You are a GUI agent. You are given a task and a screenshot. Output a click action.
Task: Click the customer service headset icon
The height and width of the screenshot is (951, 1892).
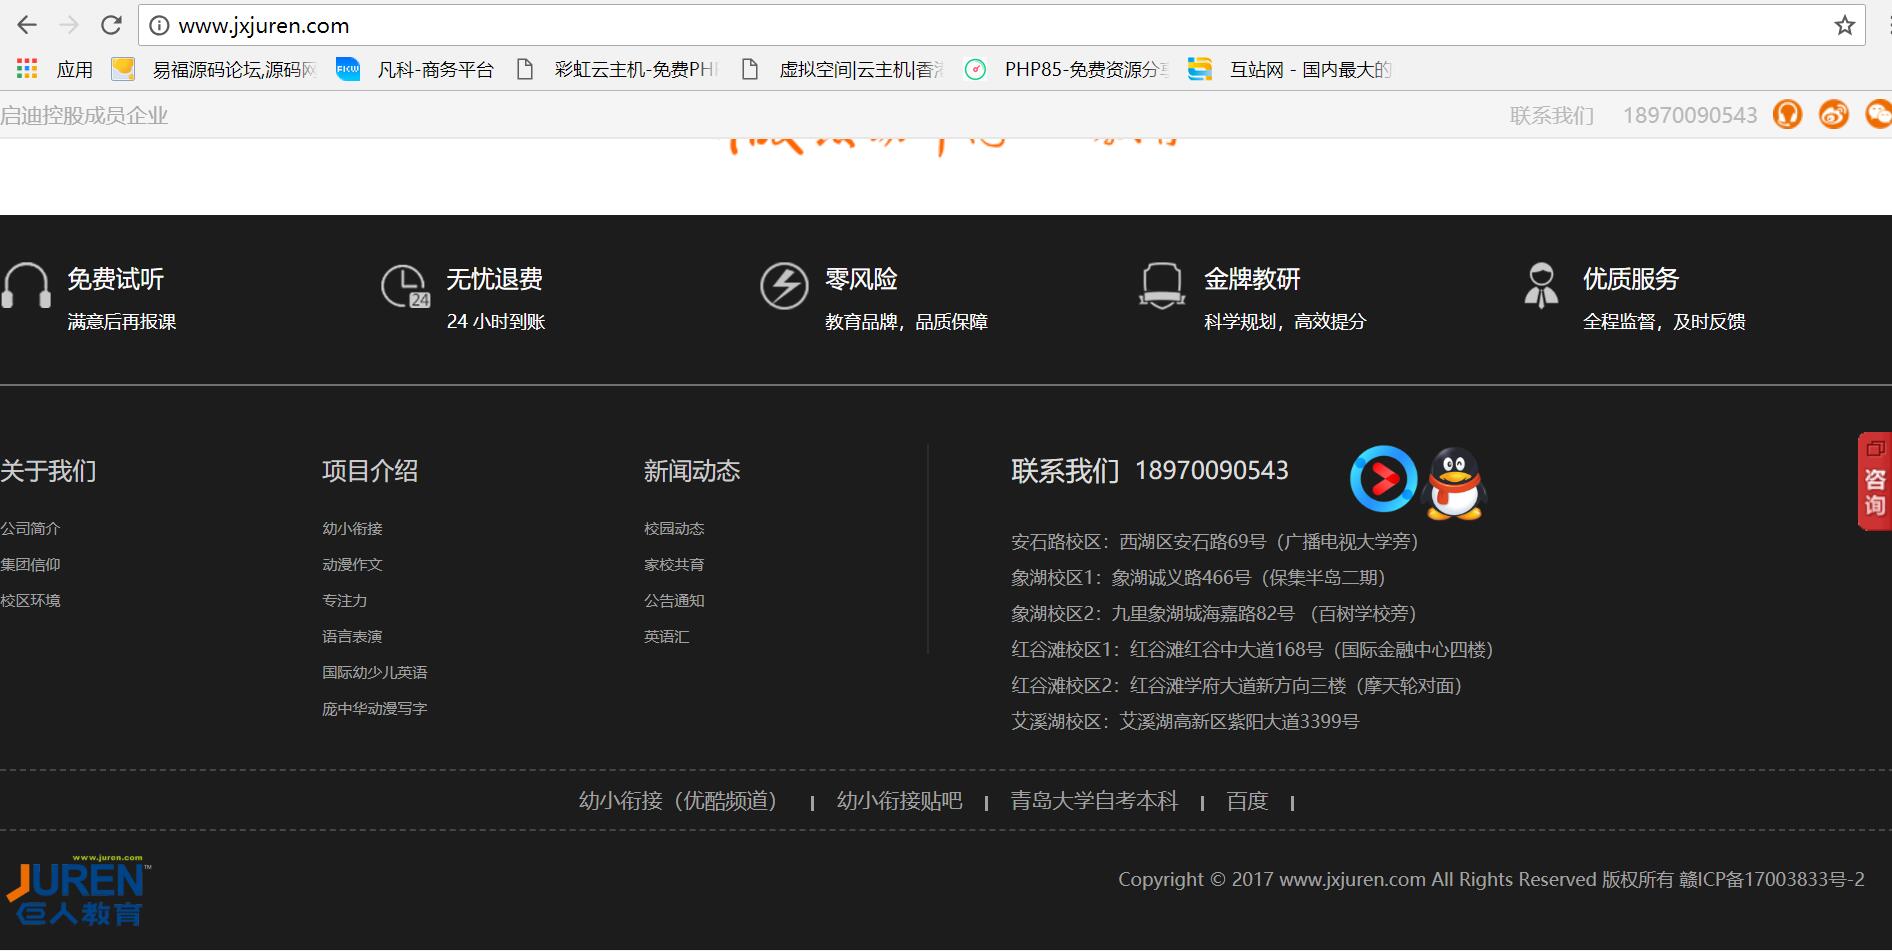(x=1788, y=114)
